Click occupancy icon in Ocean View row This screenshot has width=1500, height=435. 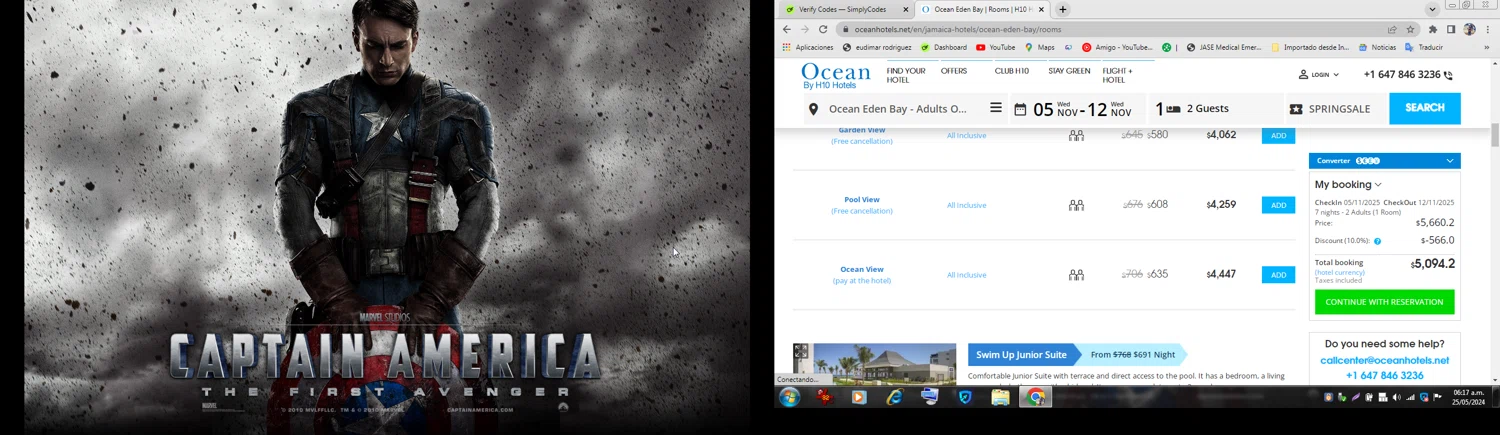tap(1076, 275)
